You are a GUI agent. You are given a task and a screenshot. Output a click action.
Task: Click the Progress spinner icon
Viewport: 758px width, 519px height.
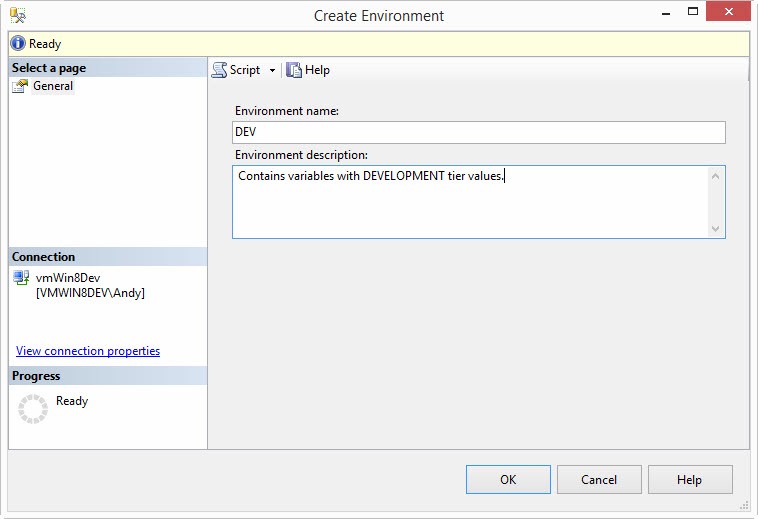(33, 408)
